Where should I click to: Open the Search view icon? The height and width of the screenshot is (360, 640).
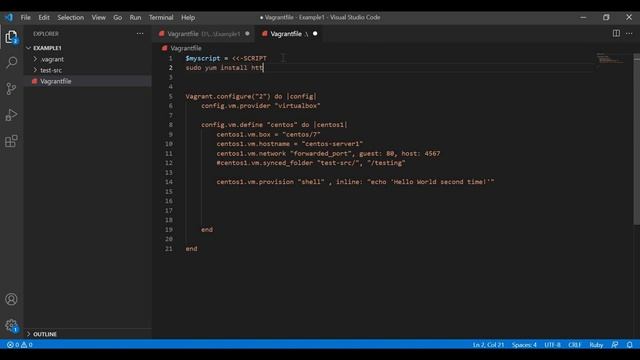click(x=11, y=62)
